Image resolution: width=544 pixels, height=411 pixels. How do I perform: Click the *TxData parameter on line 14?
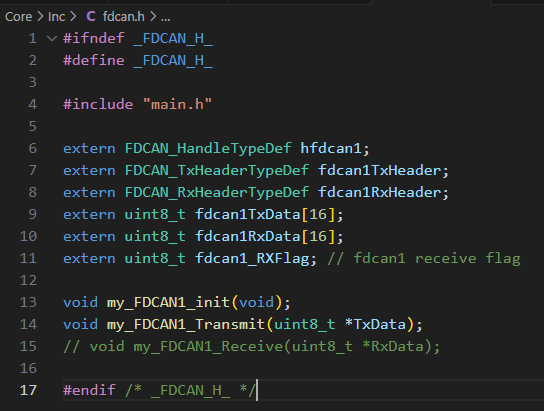click(x=375, y=325)
